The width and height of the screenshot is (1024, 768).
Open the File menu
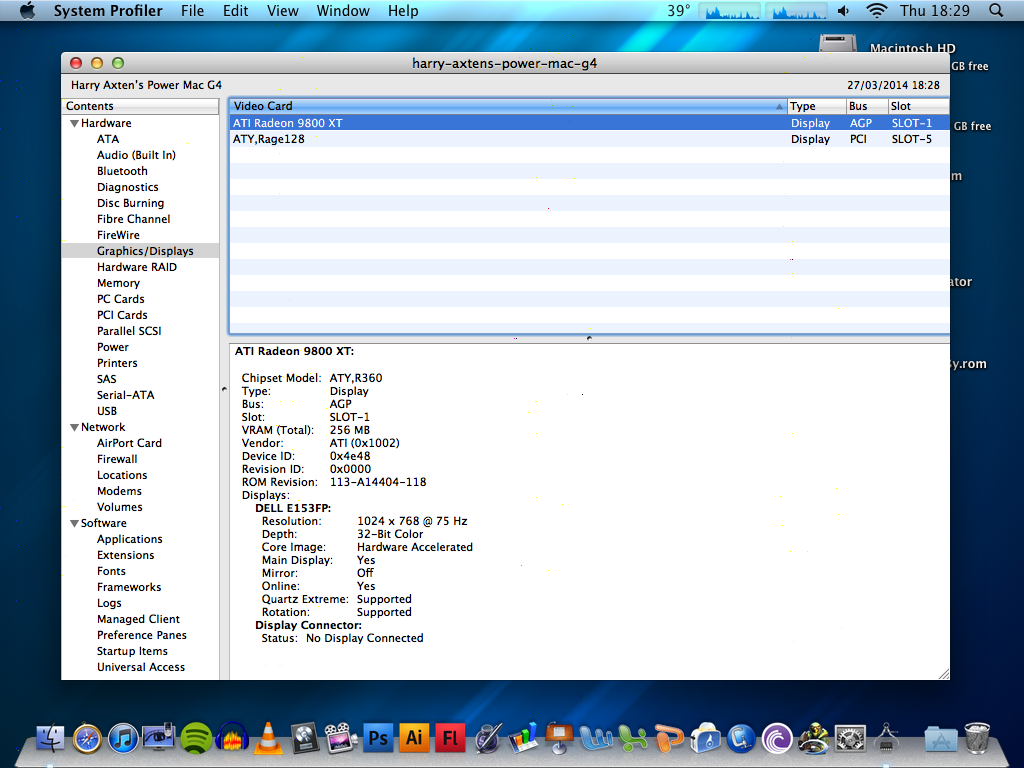pyautogui.click(x=192, y=10)
